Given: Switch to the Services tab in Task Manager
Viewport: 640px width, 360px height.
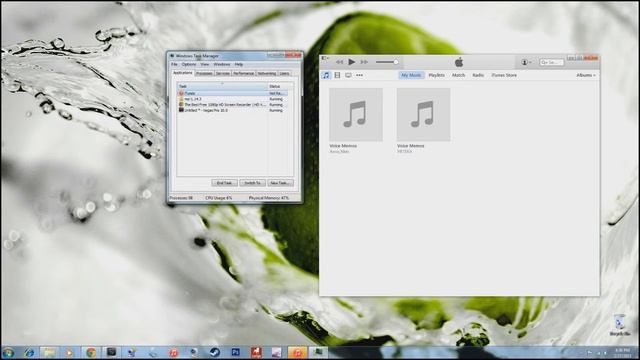Looking at the screenshot, I should click(223, 73).
